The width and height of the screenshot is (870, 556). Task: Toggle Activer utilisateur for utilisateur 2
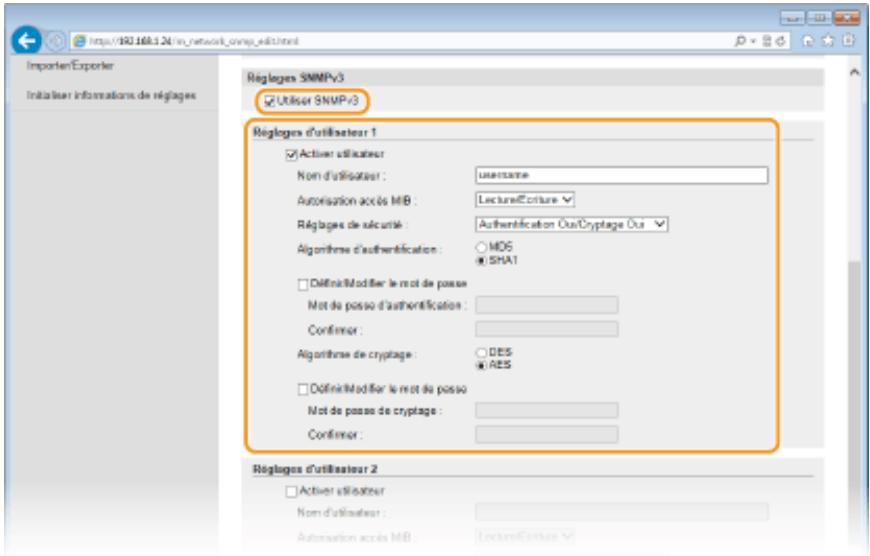[291, 492]
